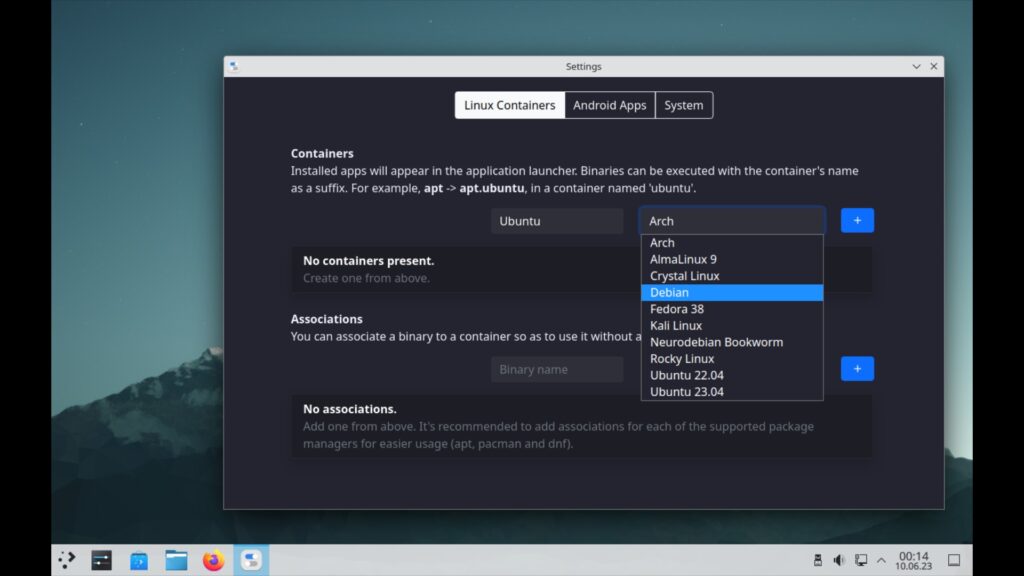Select Ubuntu 23.04 from the distro list
The width and height of the screenshot is (1024, 576).
(732, 392)
